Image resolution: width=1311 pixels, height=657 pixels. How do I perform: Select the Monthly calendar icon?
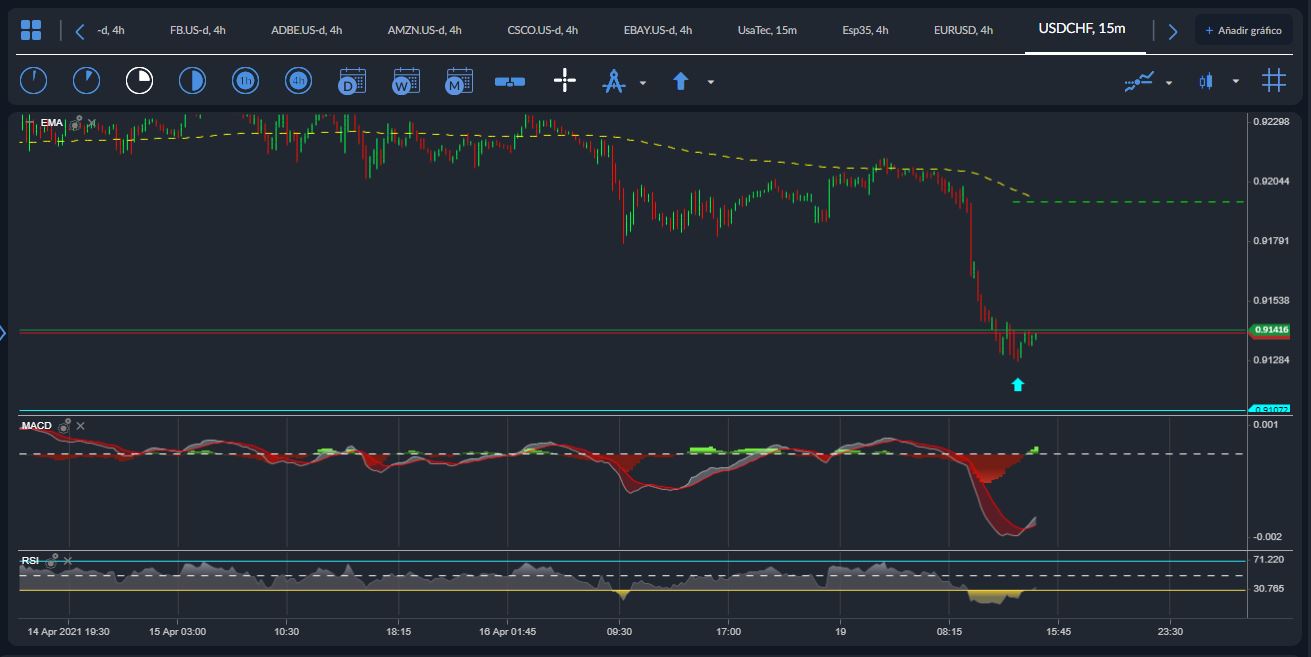(457, 81)
